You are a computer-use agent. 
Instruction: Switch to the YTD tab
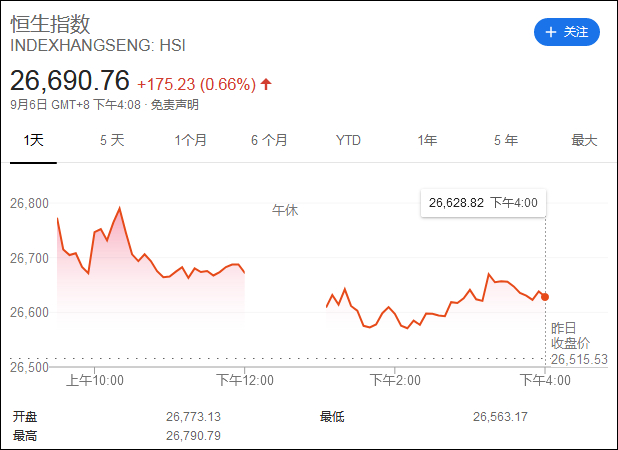click(348, 141)
